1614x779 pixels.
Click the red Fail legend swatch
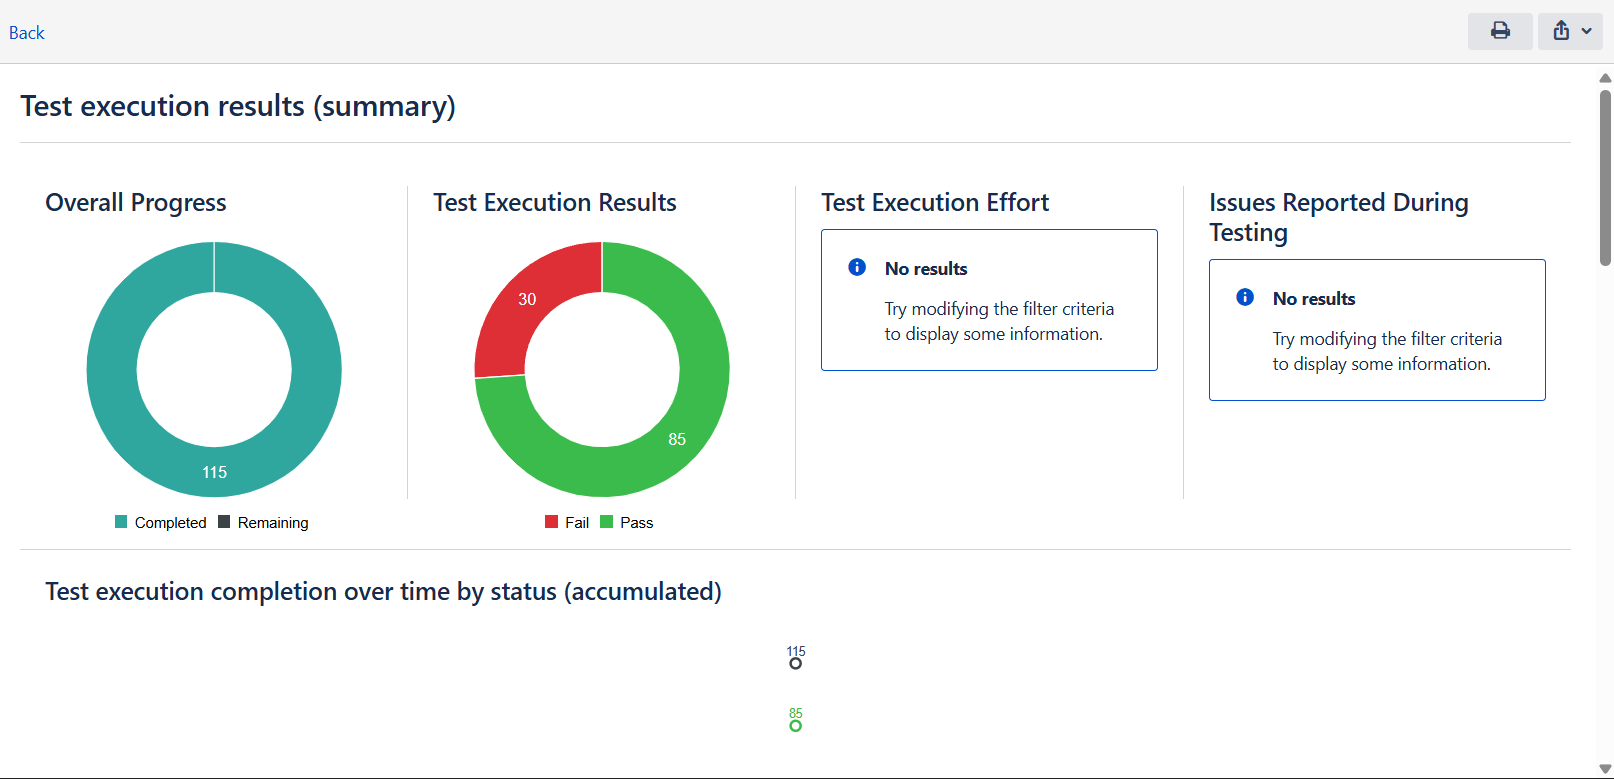[x=551, y=522]
